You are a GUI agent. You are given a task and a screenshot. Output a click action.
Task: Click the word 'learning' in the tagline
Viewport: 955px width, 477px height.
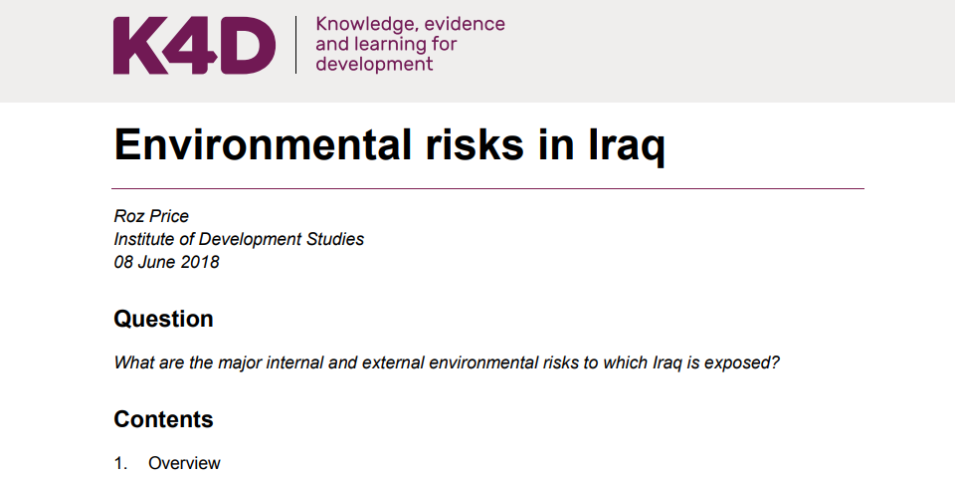[387, 44]
